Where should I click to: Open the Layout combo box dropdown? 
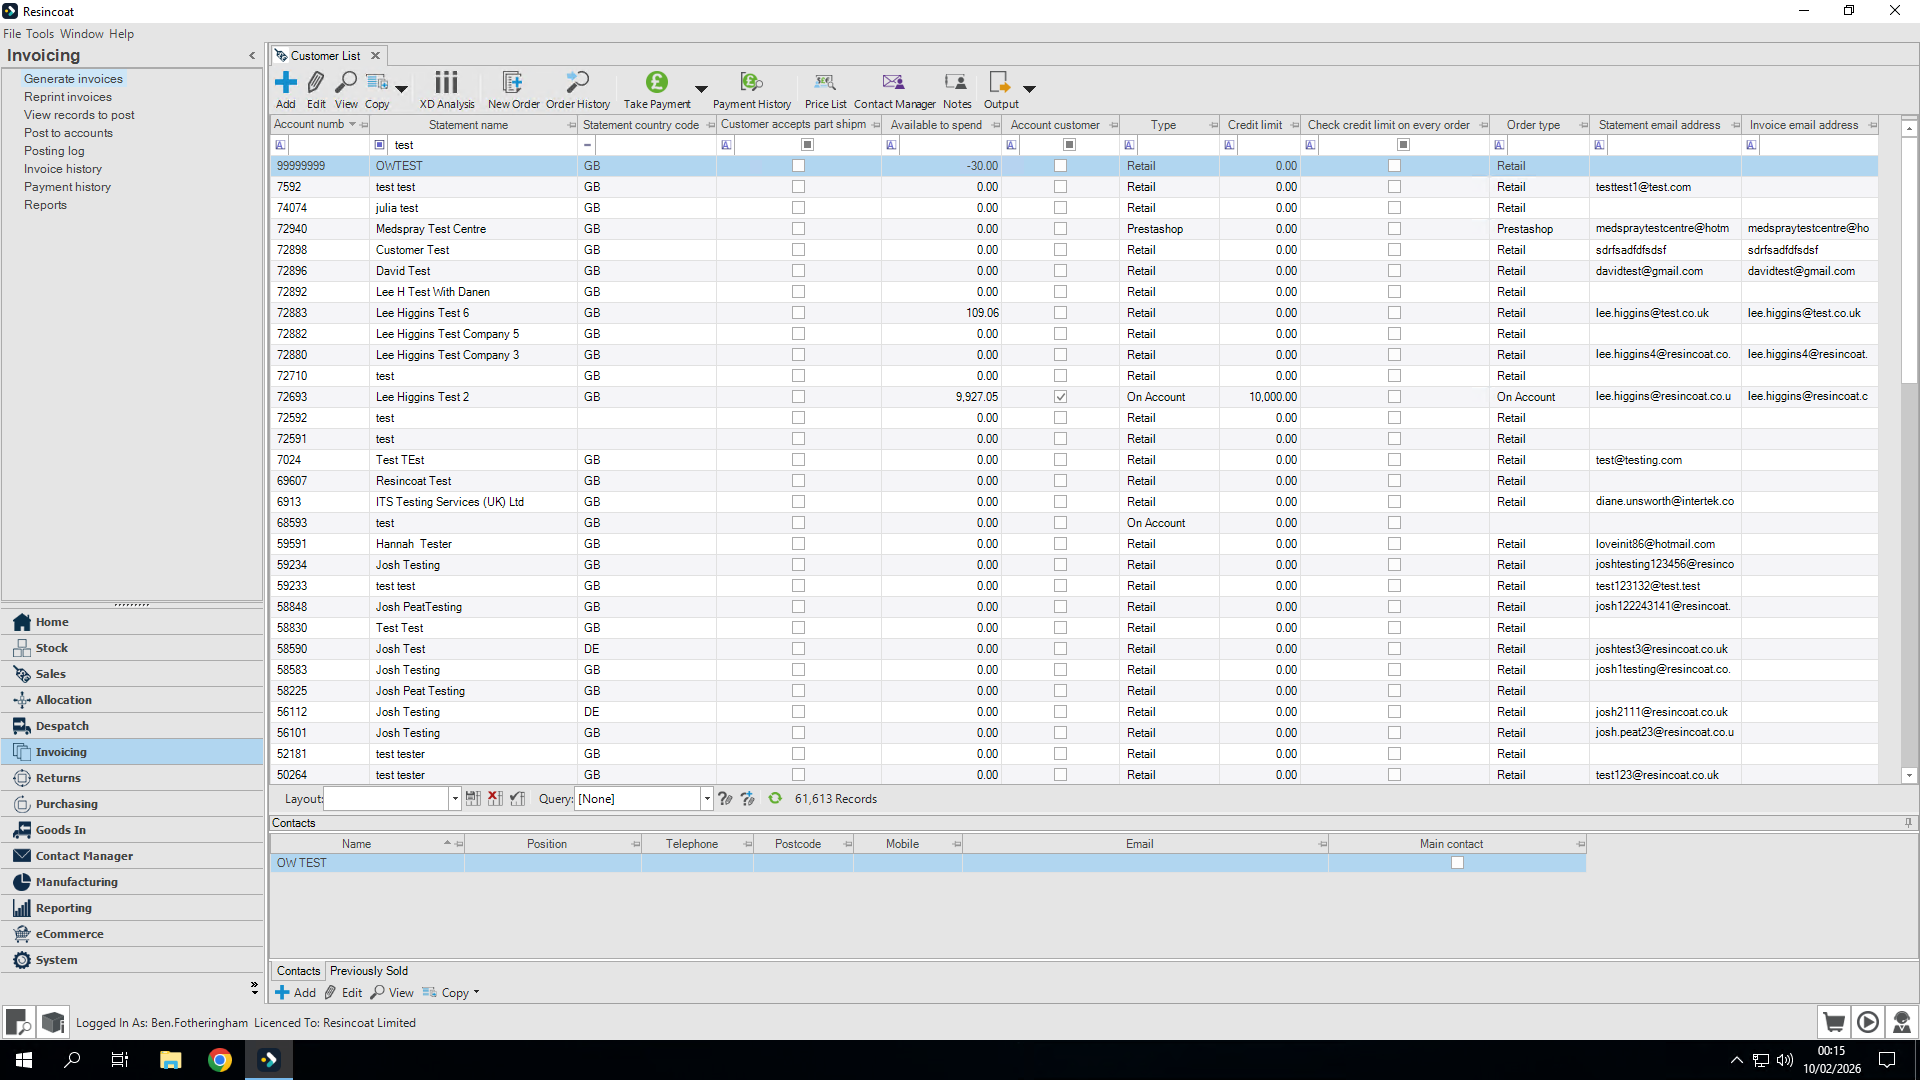coord(455,799)
